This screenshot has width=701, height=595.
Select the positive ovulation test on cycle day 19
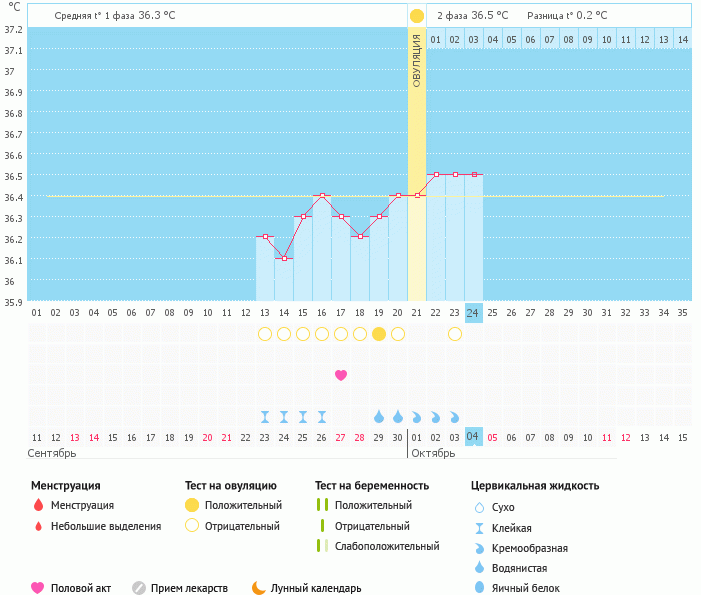pos(379,334)
